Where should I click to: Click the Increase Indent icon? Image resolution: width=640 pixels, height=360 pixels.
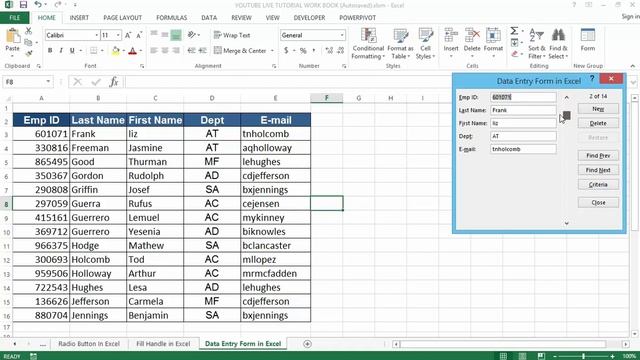pos(202,51)
